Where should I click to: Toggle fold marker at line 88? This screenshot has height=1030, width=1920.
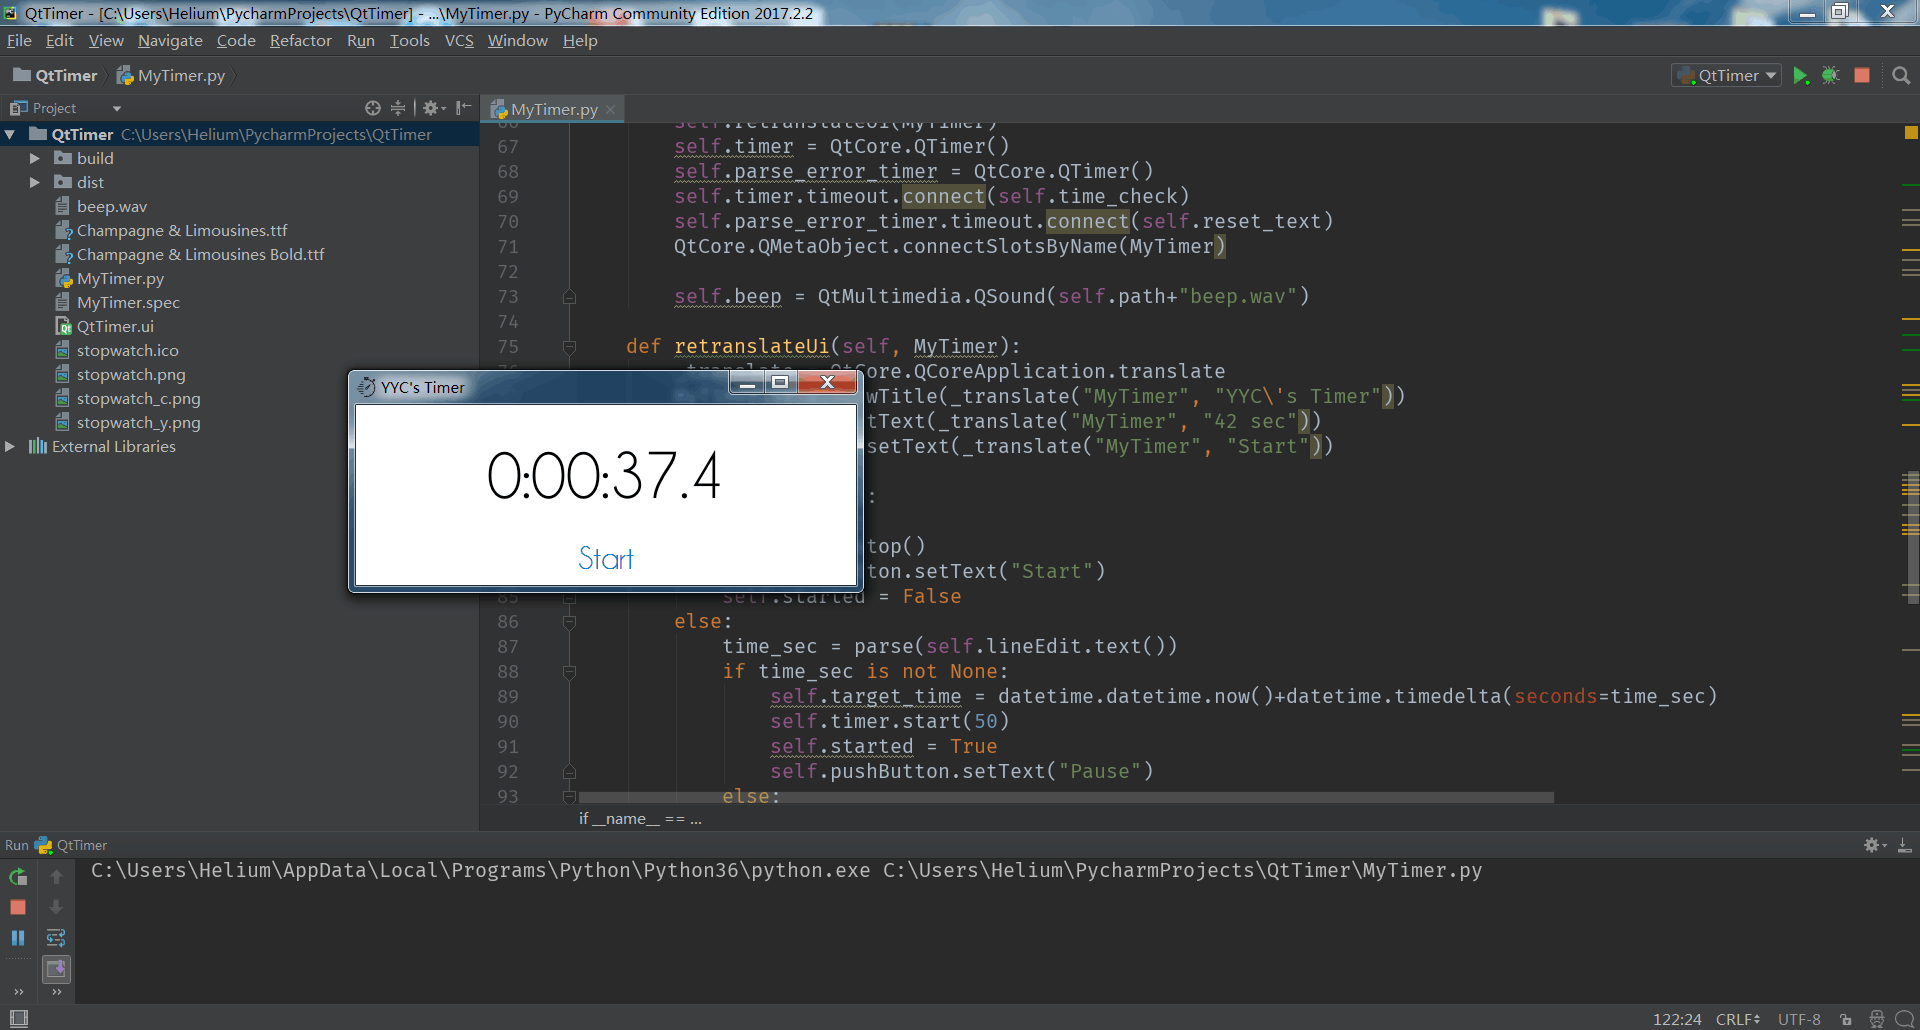[x=569, y=672]
